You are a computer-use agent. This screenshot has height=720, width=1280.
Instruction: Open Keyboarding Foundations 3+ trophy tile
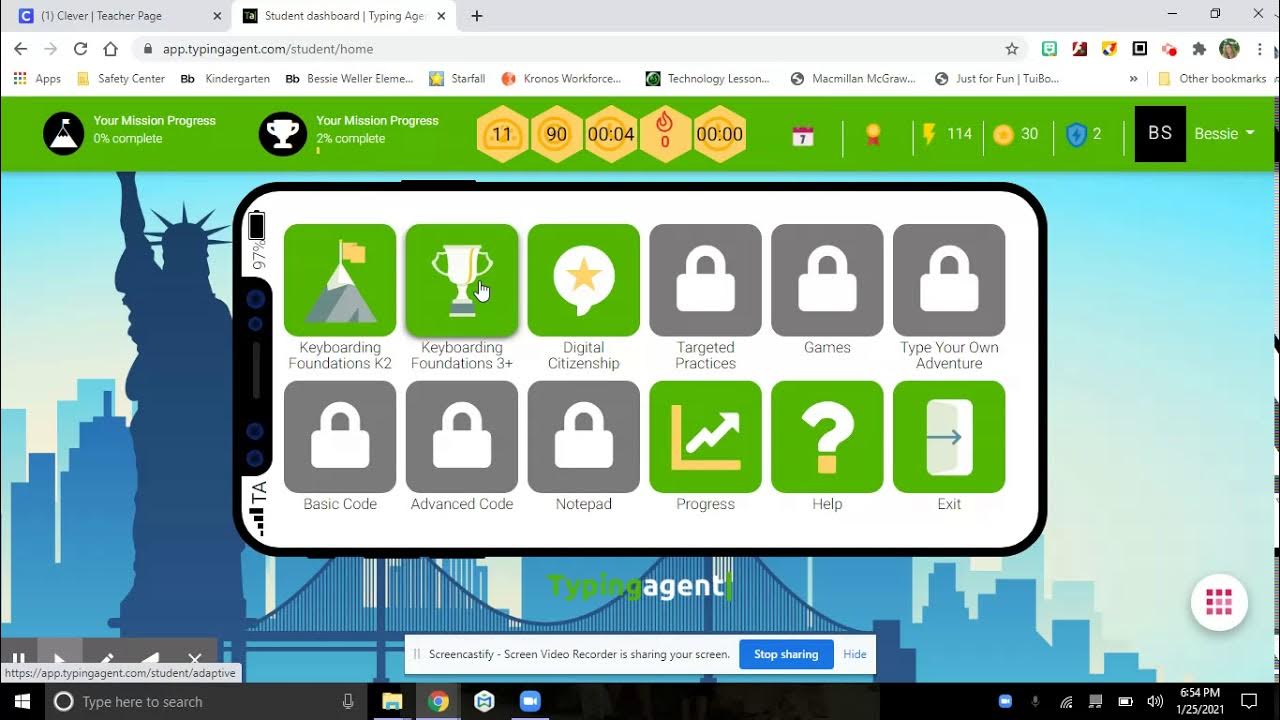point(462,280)
